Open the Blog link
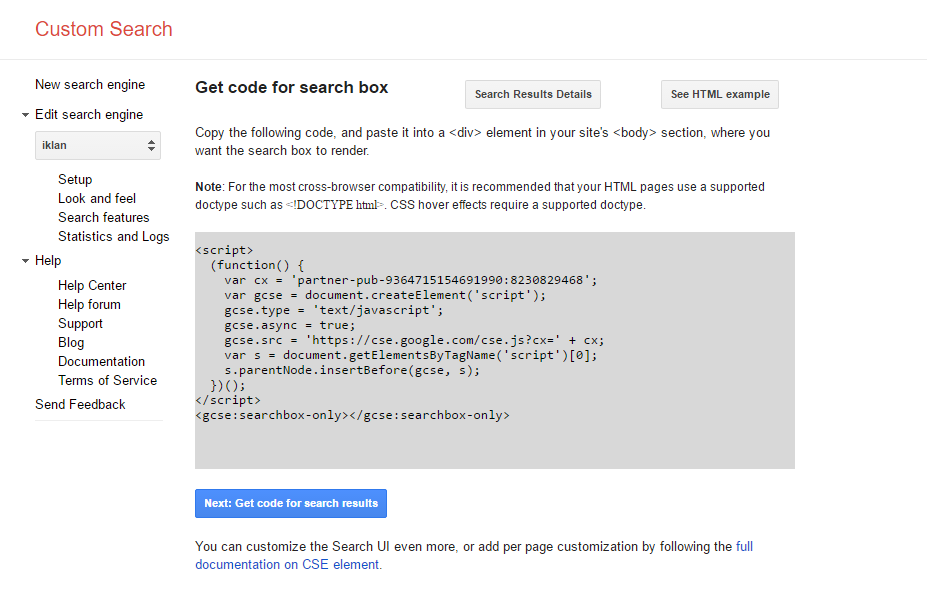The height and width of the screenshot is (589, 927). click(71, 342)
